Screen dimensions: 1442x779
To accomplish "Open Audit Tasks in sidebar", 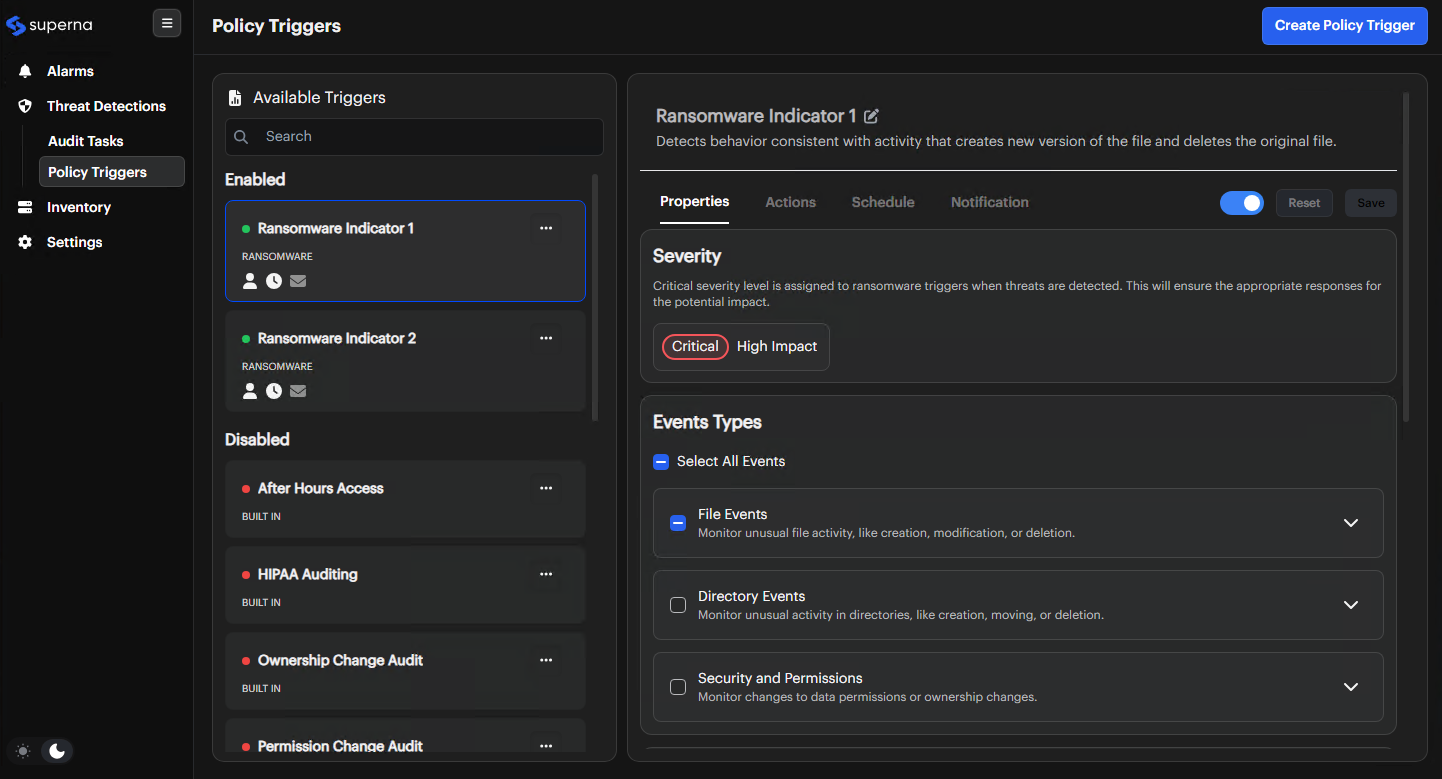I will point(86,141).
